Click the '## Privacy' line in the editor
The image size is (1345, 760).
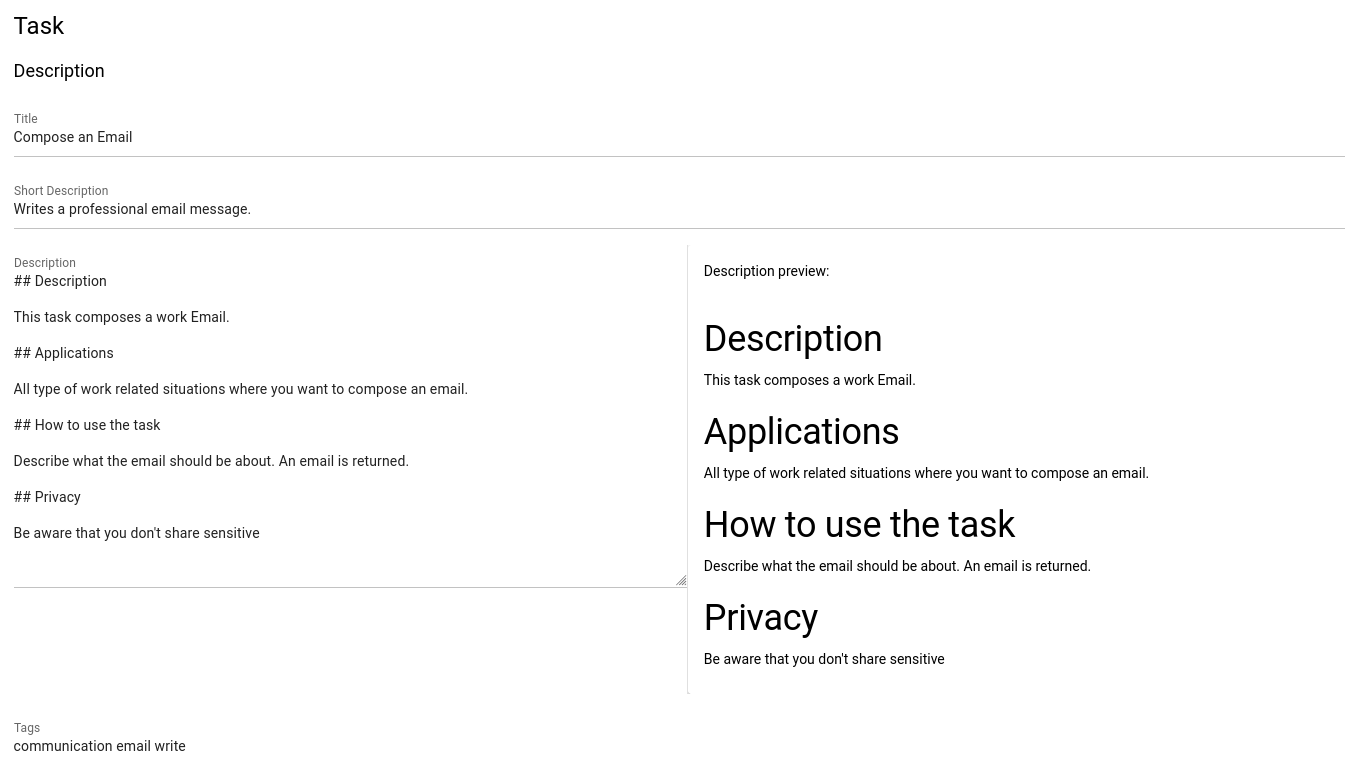[x=47, y=498]
